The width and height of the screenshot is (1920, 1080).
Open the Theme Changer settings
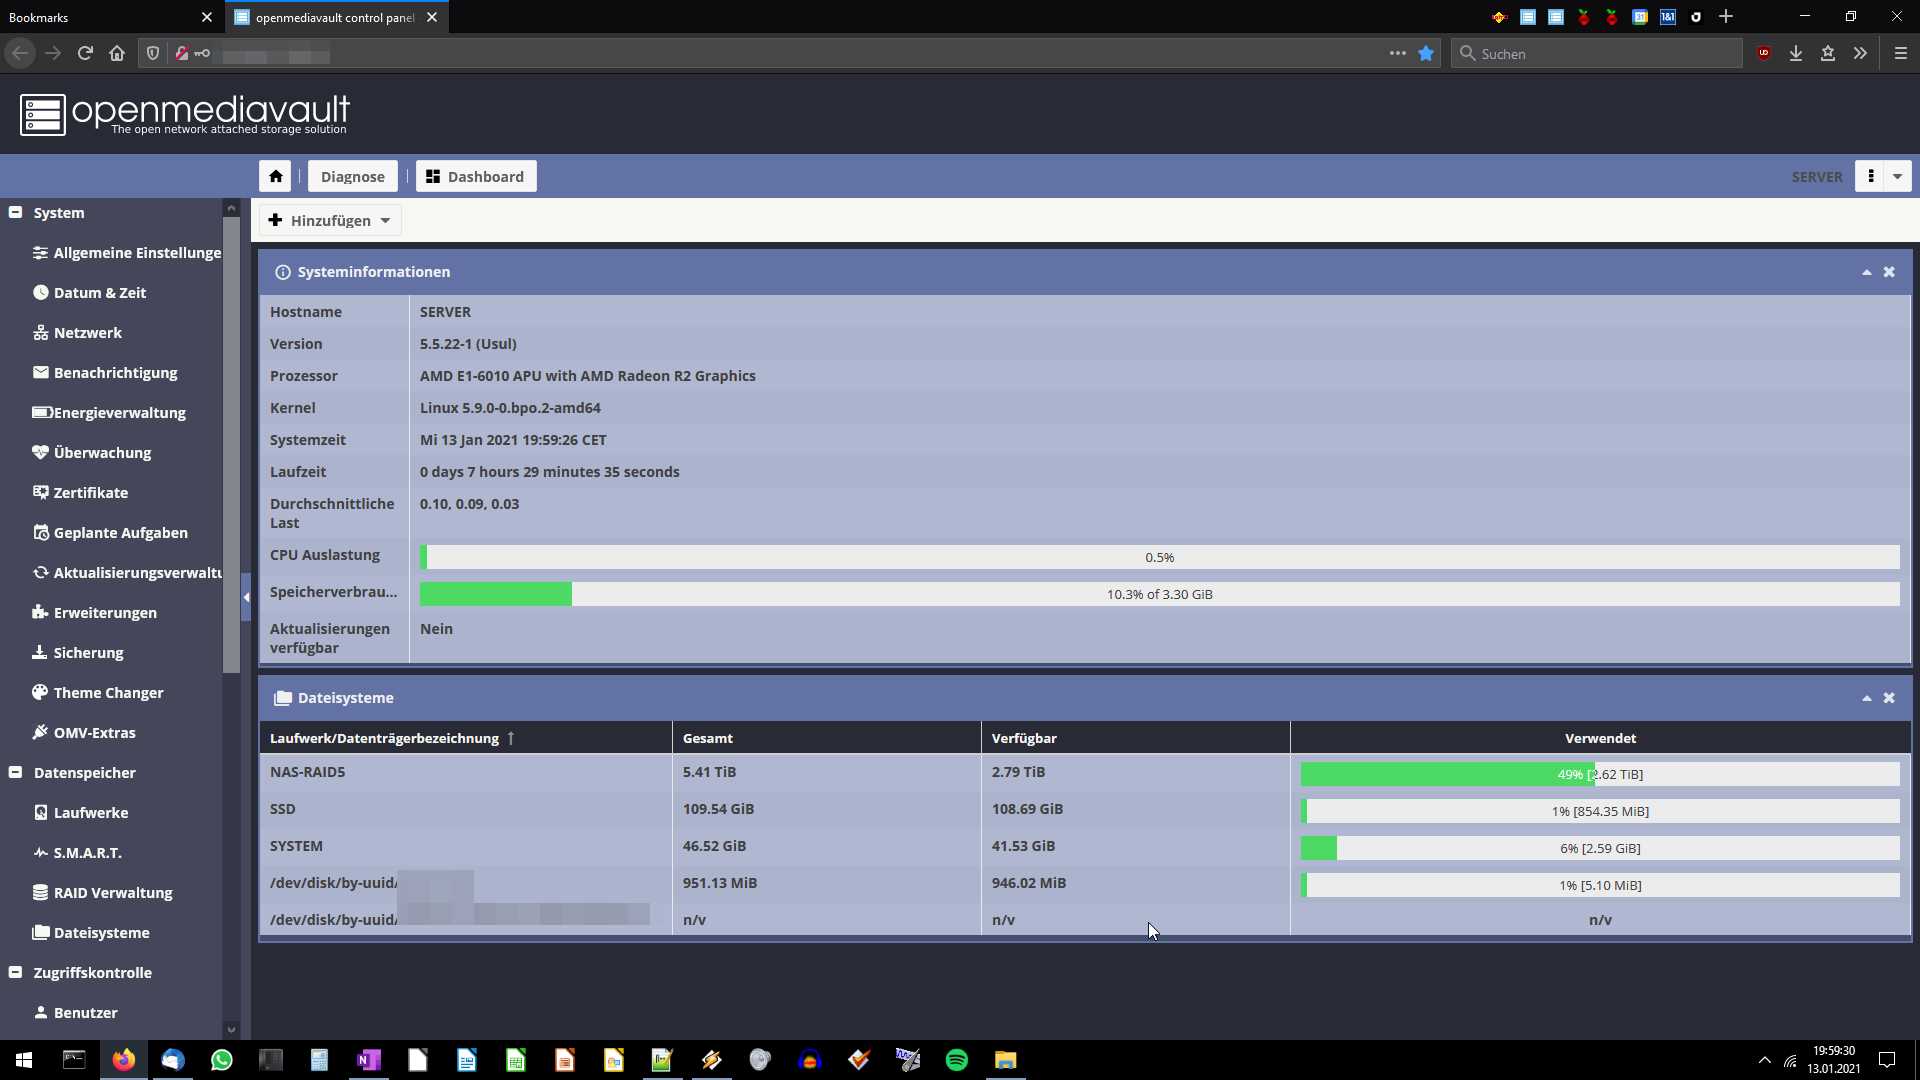(108, 692)
